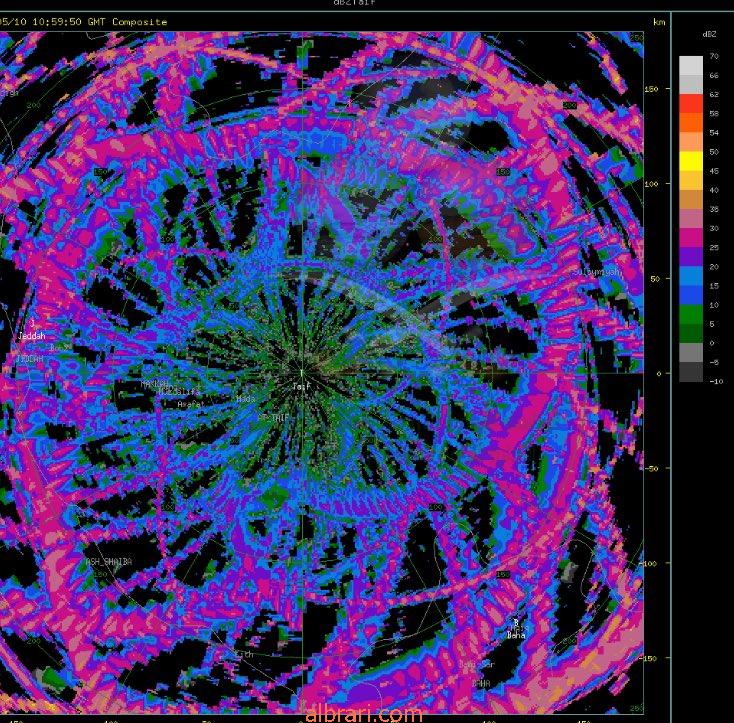Click the legend value 62
734x723 pixels.
click(714, 95)
